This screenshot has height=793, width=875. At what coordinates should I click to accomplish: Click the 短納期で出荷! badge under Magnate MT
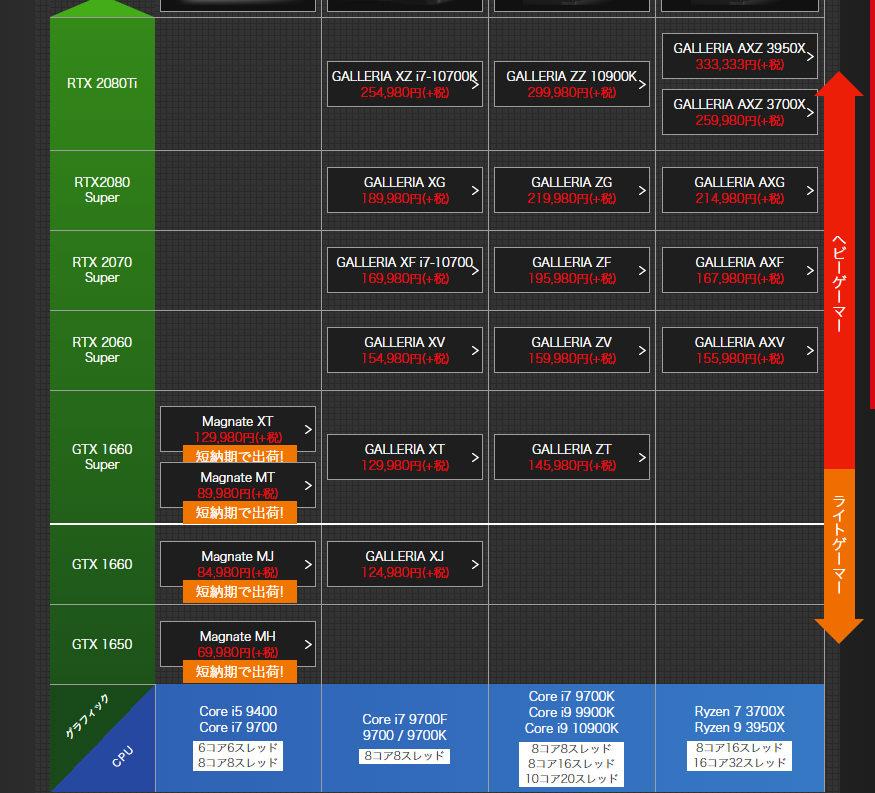[x=240, y=513]
